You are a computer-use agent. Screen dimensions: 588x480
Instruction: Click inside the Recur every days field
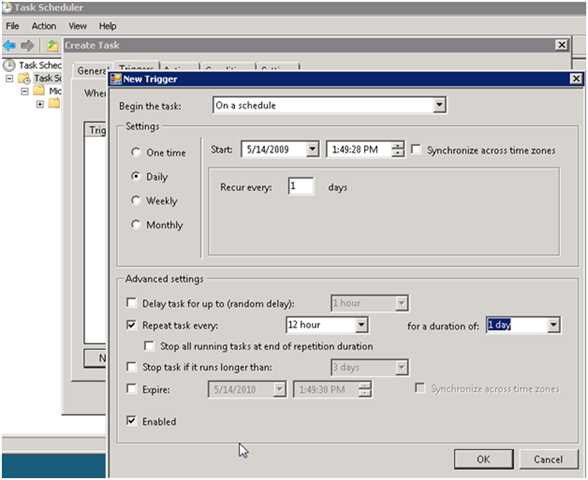(x=301, y=186)
